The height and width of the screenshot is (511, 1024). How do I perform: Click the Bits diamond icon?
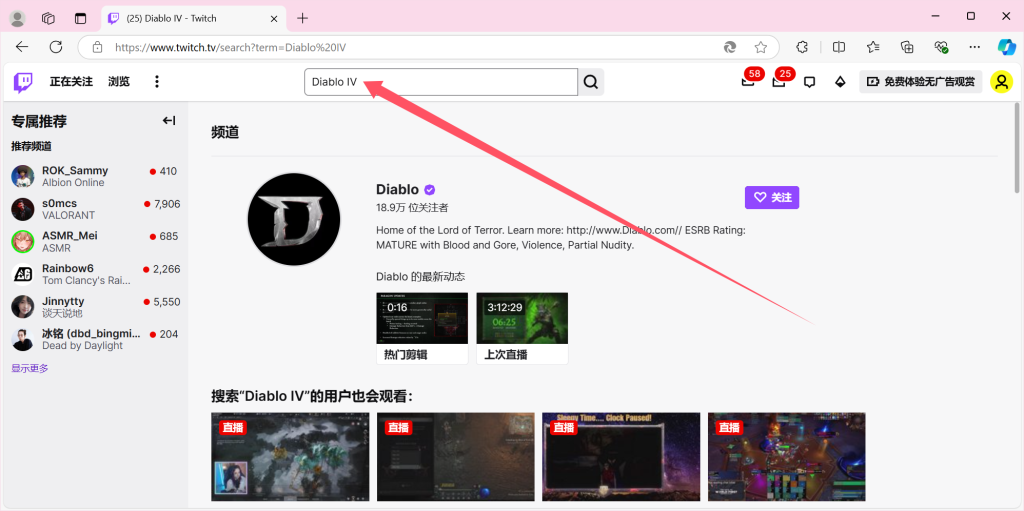click(x=840, y=82)
